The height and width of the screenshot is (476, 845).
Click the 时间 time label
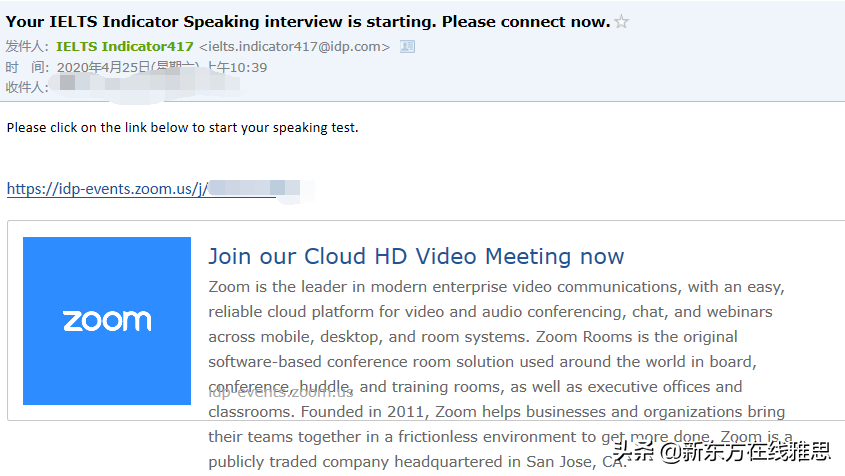point(27,67)
